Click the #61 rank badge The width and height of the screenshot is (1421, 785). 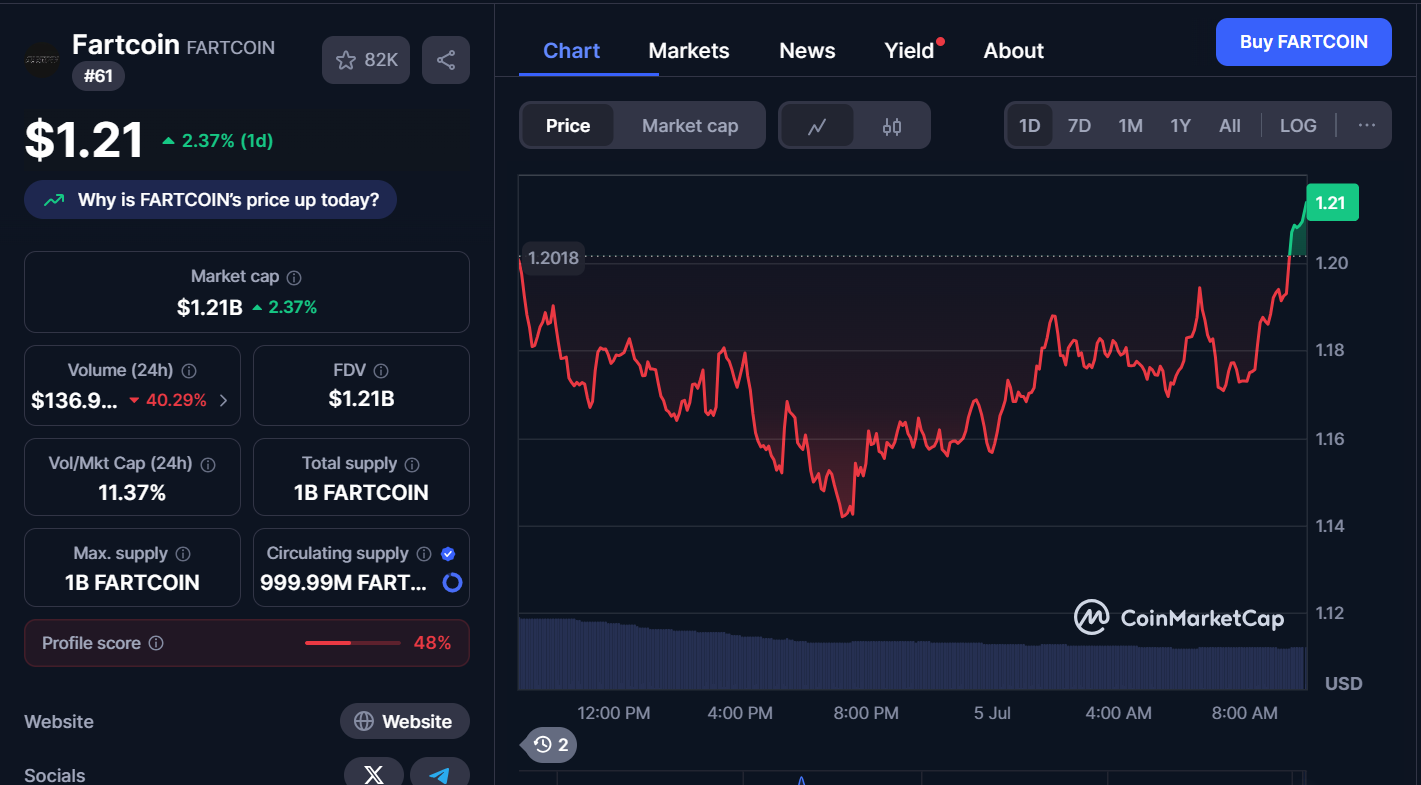(x=98, y=76)
